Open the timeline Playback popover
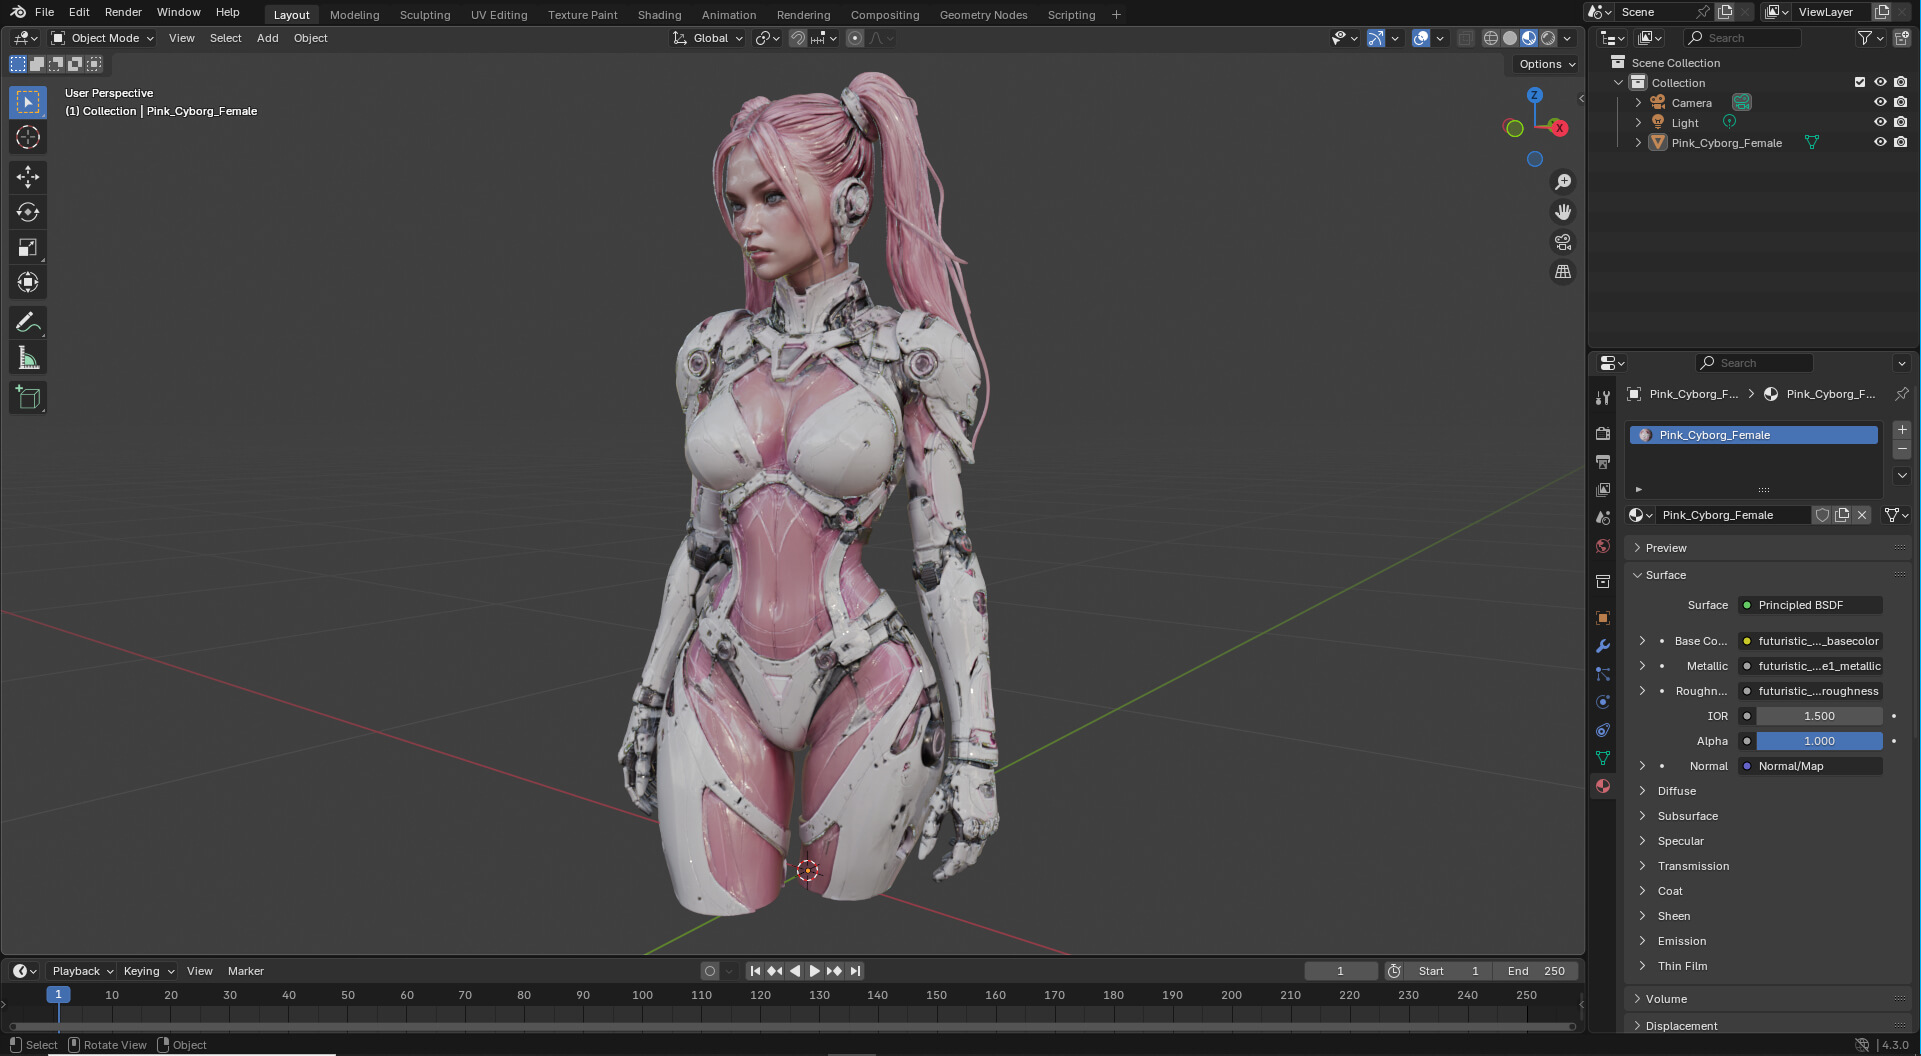The height and width of the screenshot is (1056, 1921). click(82, 971)
